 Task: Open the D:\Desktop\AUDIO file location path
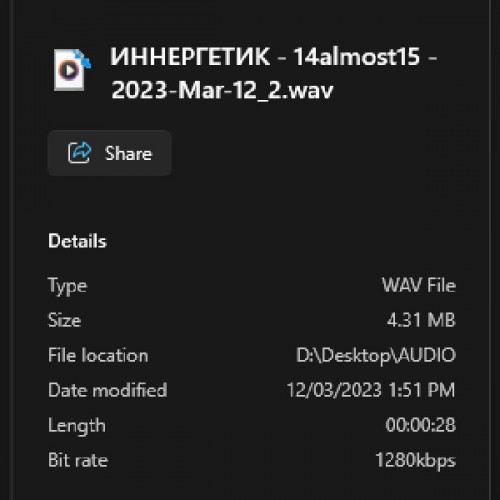(376, 355)
